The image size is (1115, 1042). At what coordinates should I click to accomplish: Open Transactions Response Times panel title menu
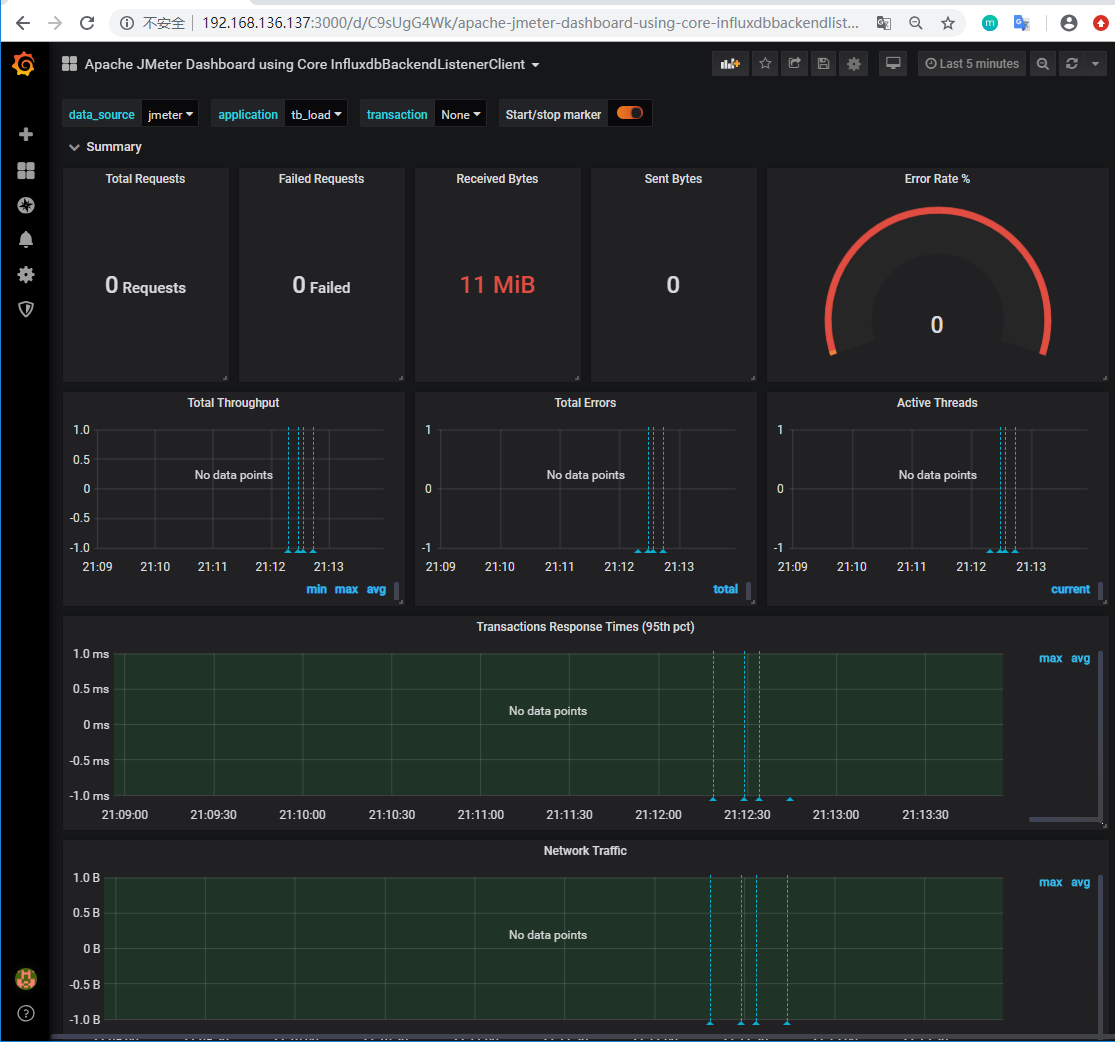pos(585,627)
